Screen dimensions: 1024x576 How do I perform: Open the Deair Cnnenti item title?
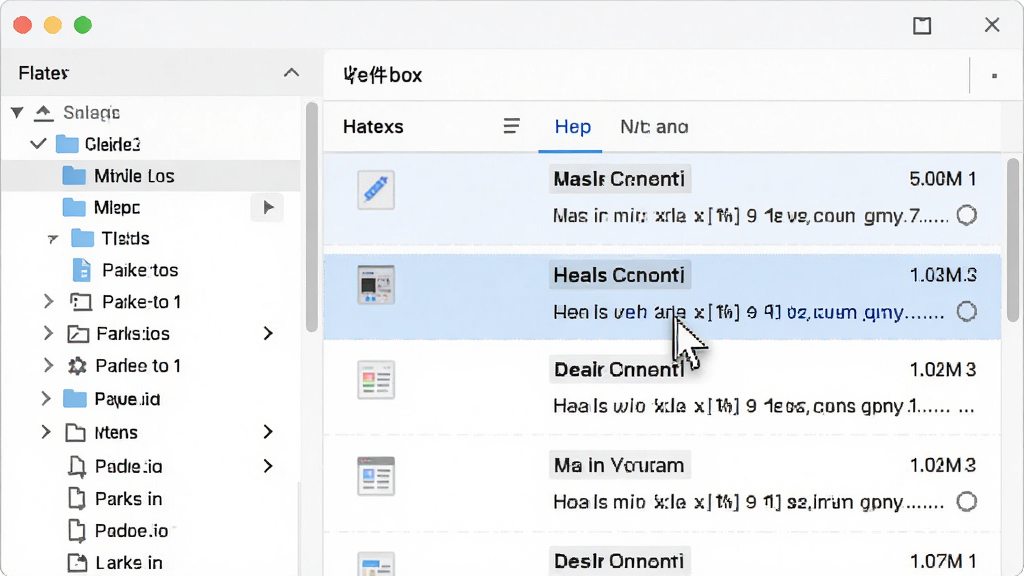click(619, 370)
